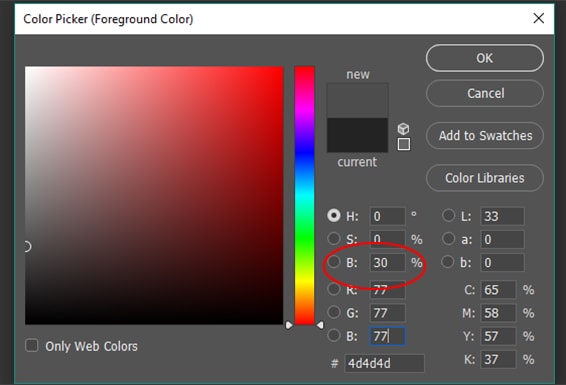Click the black K percentage field
Viewport: 566px width, 385px height.
pos(498,359)
